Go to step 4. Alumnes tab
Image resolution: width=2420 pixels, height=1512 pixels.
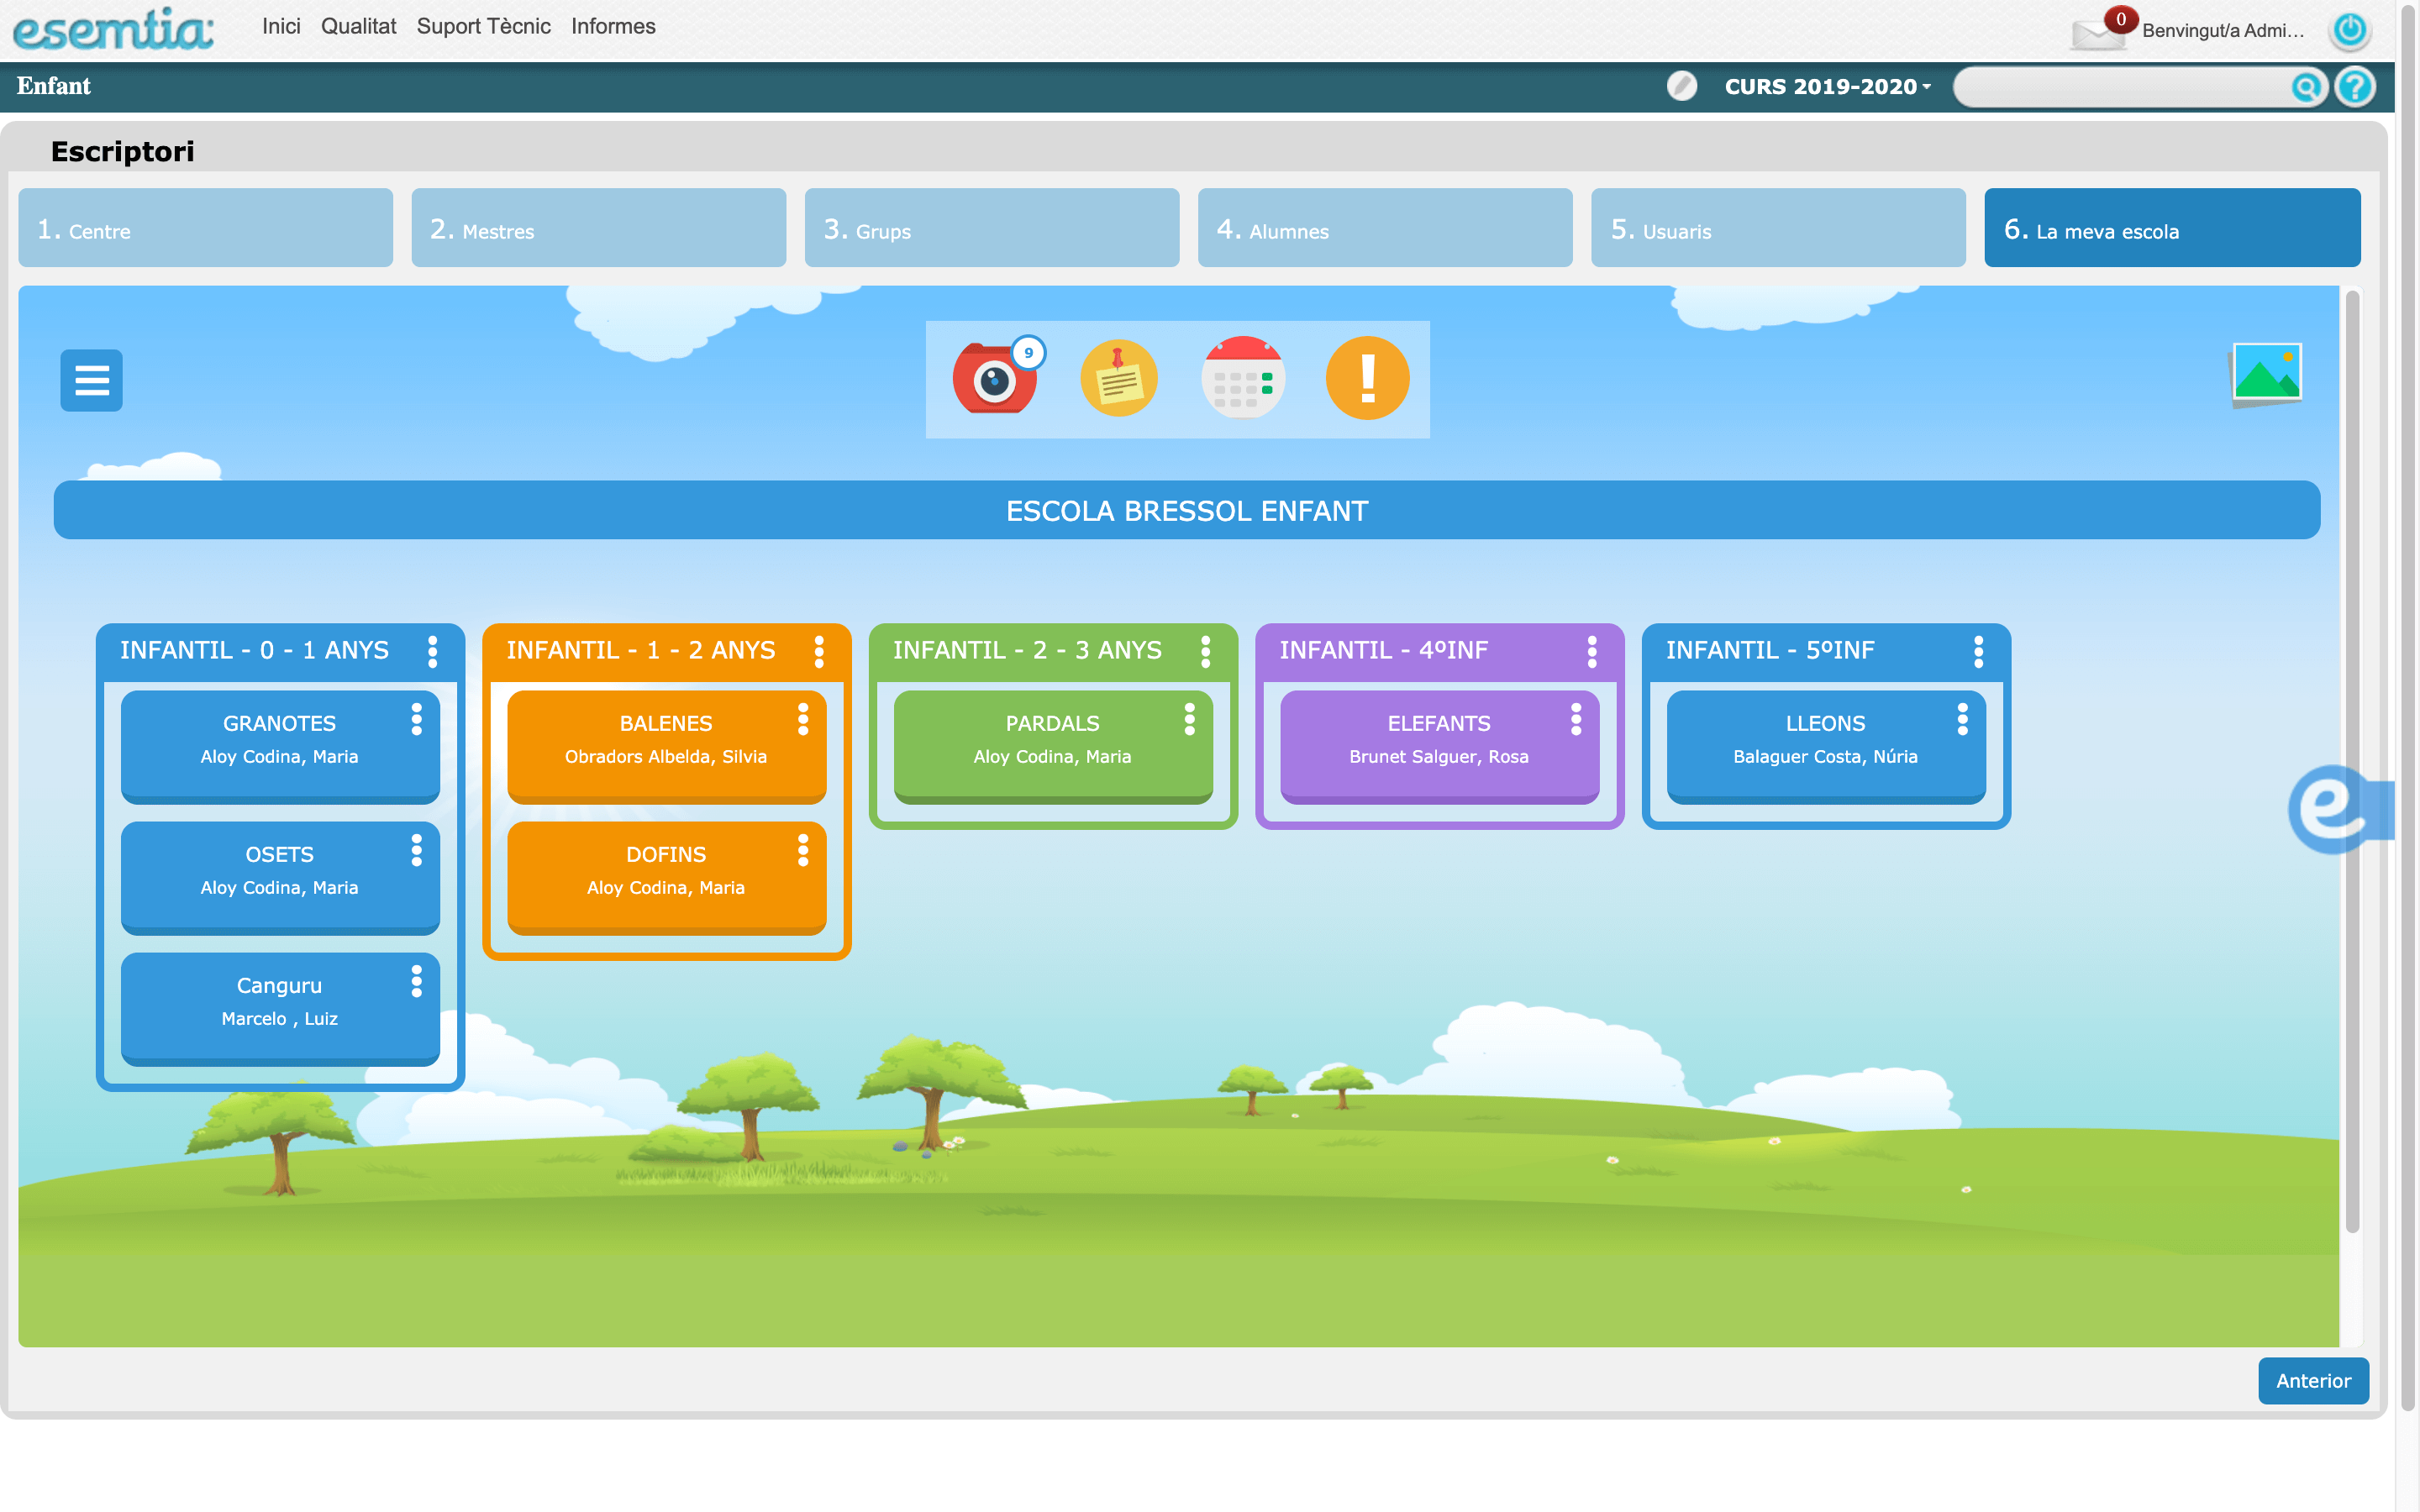1385,228
